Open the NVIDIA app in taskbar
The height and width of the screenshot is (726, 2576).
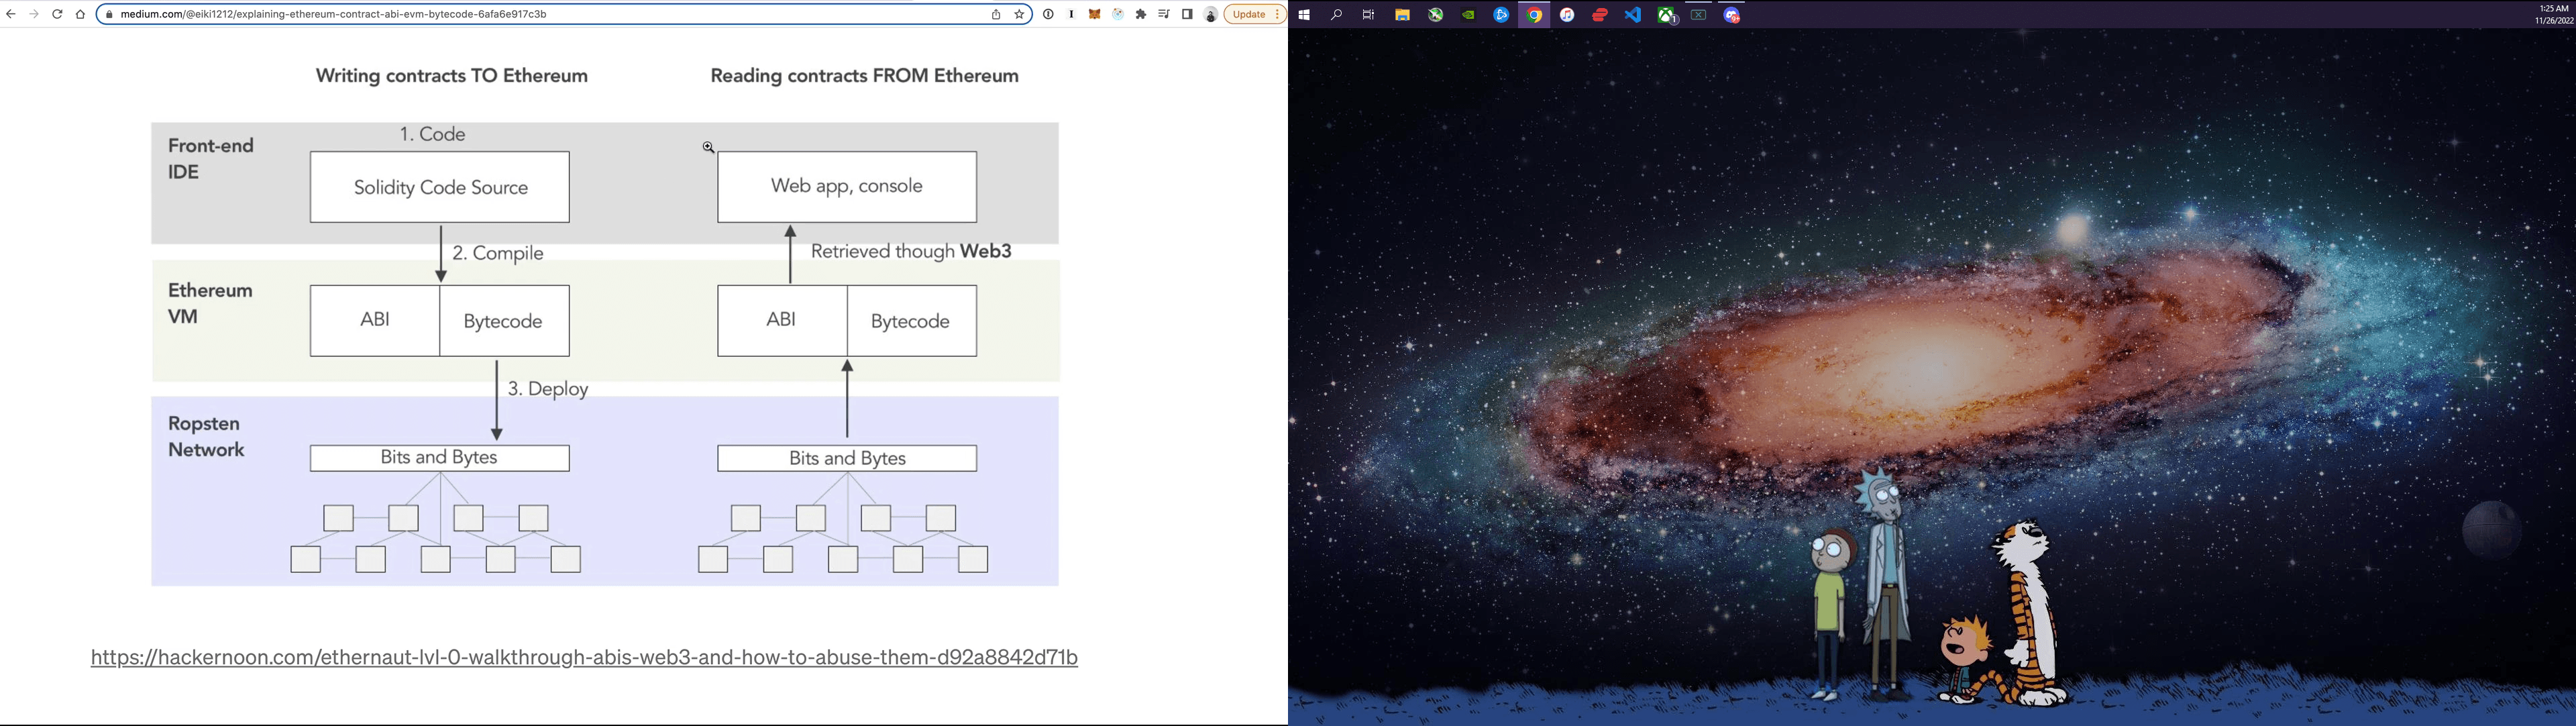click(1468, 15)
